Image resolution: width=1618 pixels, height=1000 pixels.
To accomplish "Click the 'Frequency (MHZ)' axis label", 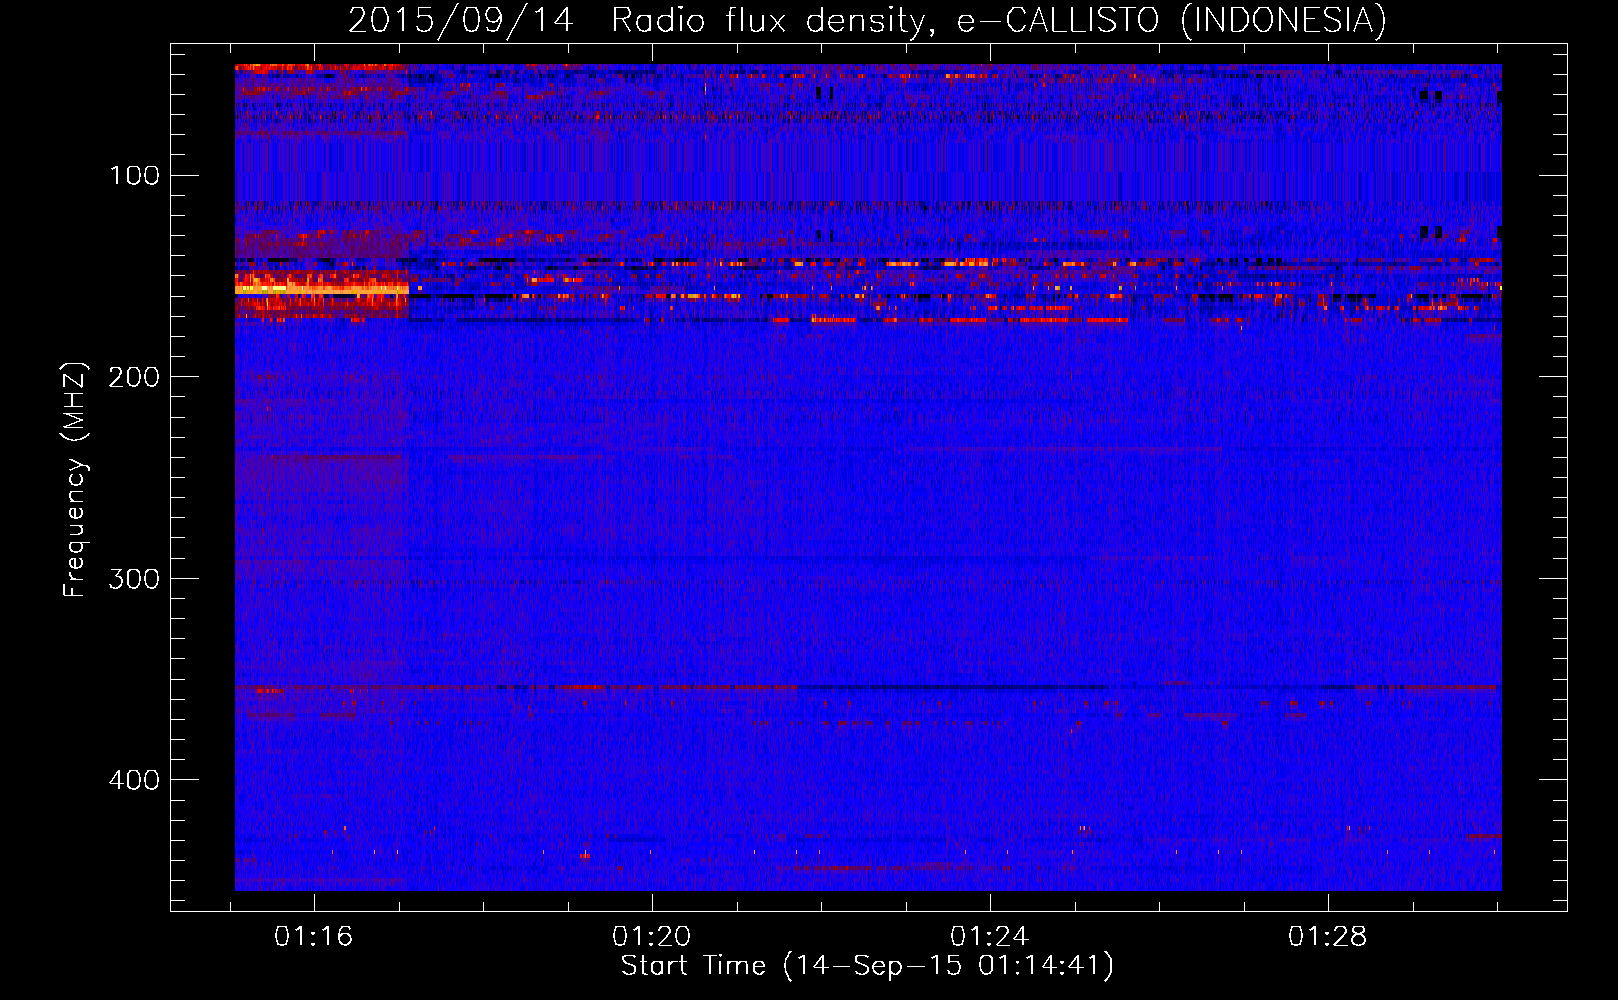I will click(x=75, y=479).
